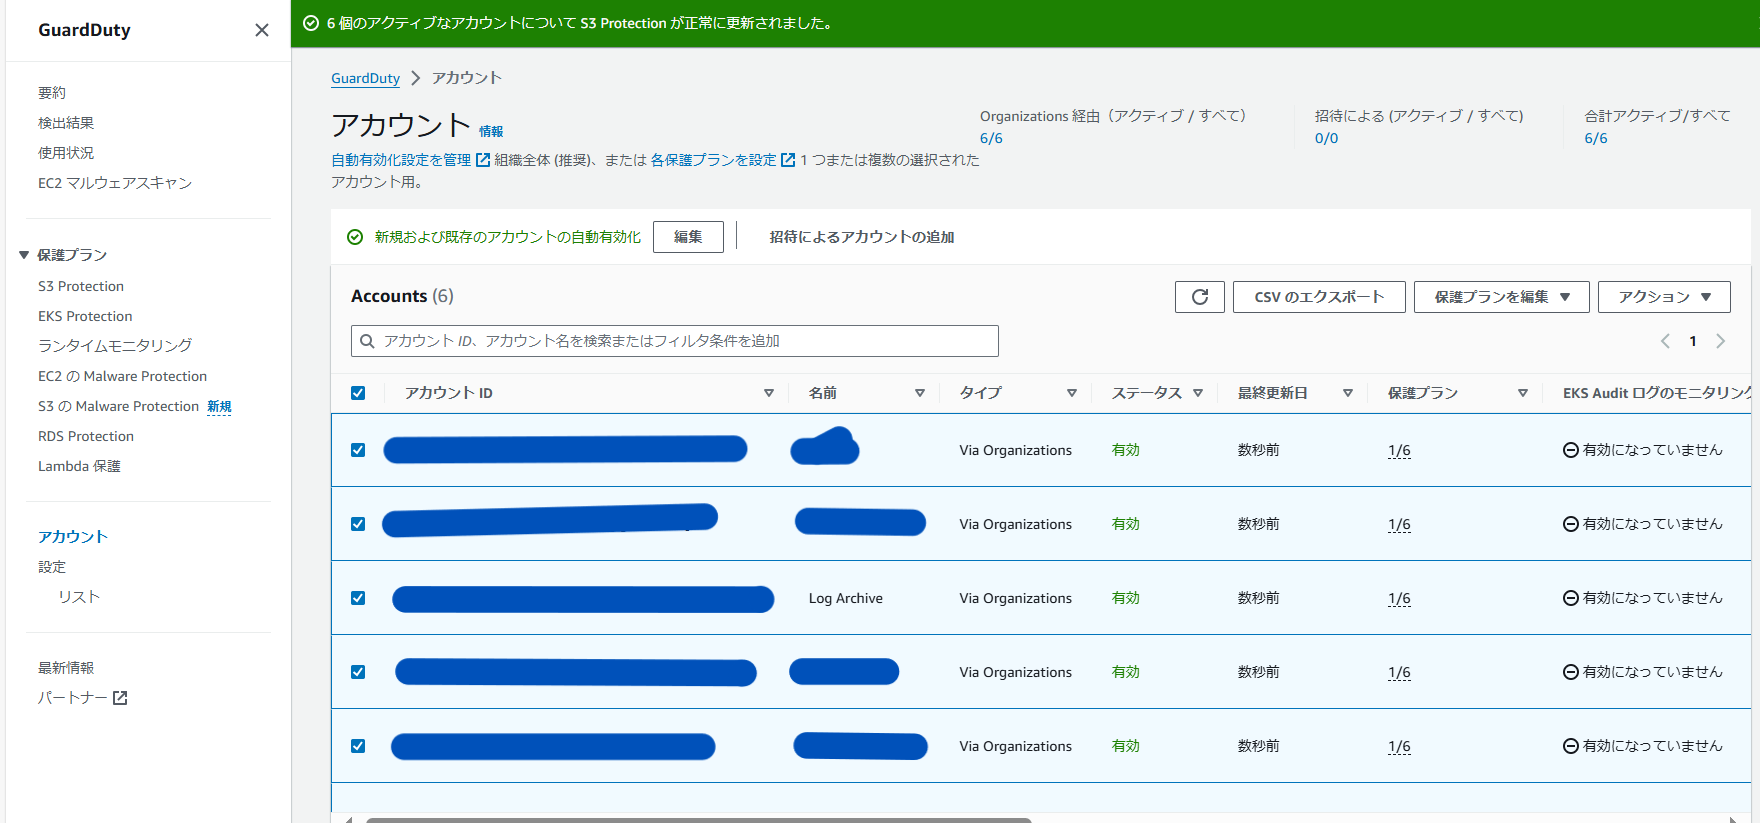This screenshot has height=823, width=1760.
Task: Click the 6/6 total active count link
Action: [1596, 138]
